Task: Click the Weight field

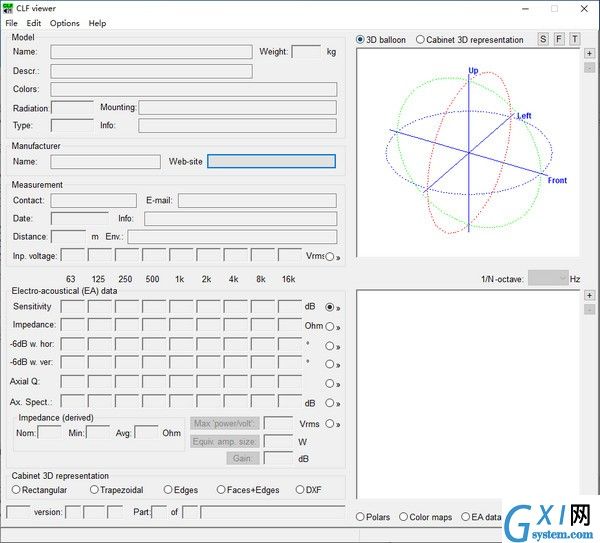Action: tap(306, 52)
